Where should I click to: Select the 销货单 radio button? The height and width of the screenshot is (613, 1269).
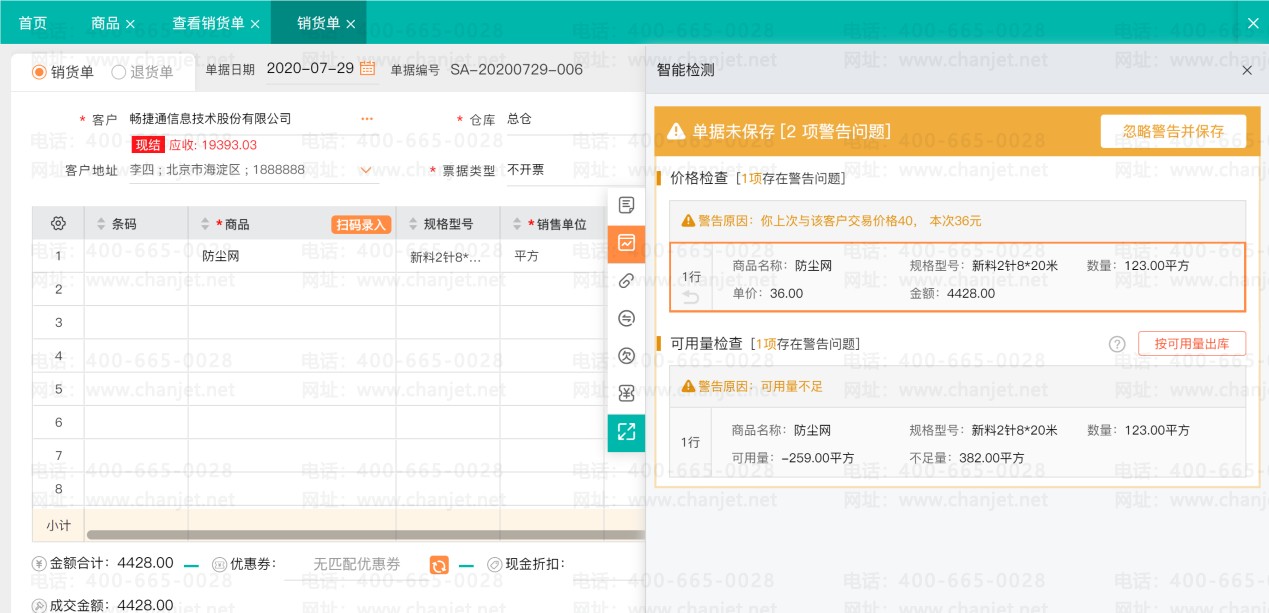pyautogui.click(x=40, y=72)
